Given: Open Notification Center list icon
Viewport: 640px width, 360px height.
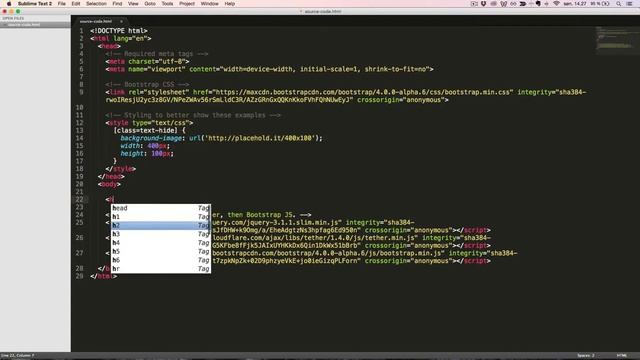Looking at the screenshot, I should coord(629,4).
